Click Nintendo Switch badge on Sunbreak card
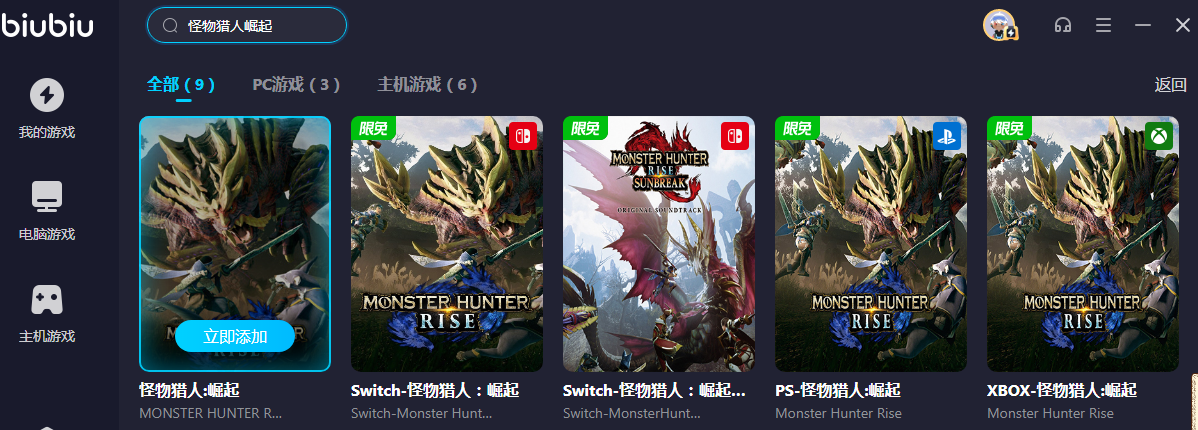Screen dimensions: 1198x430 tap(735, 136)
